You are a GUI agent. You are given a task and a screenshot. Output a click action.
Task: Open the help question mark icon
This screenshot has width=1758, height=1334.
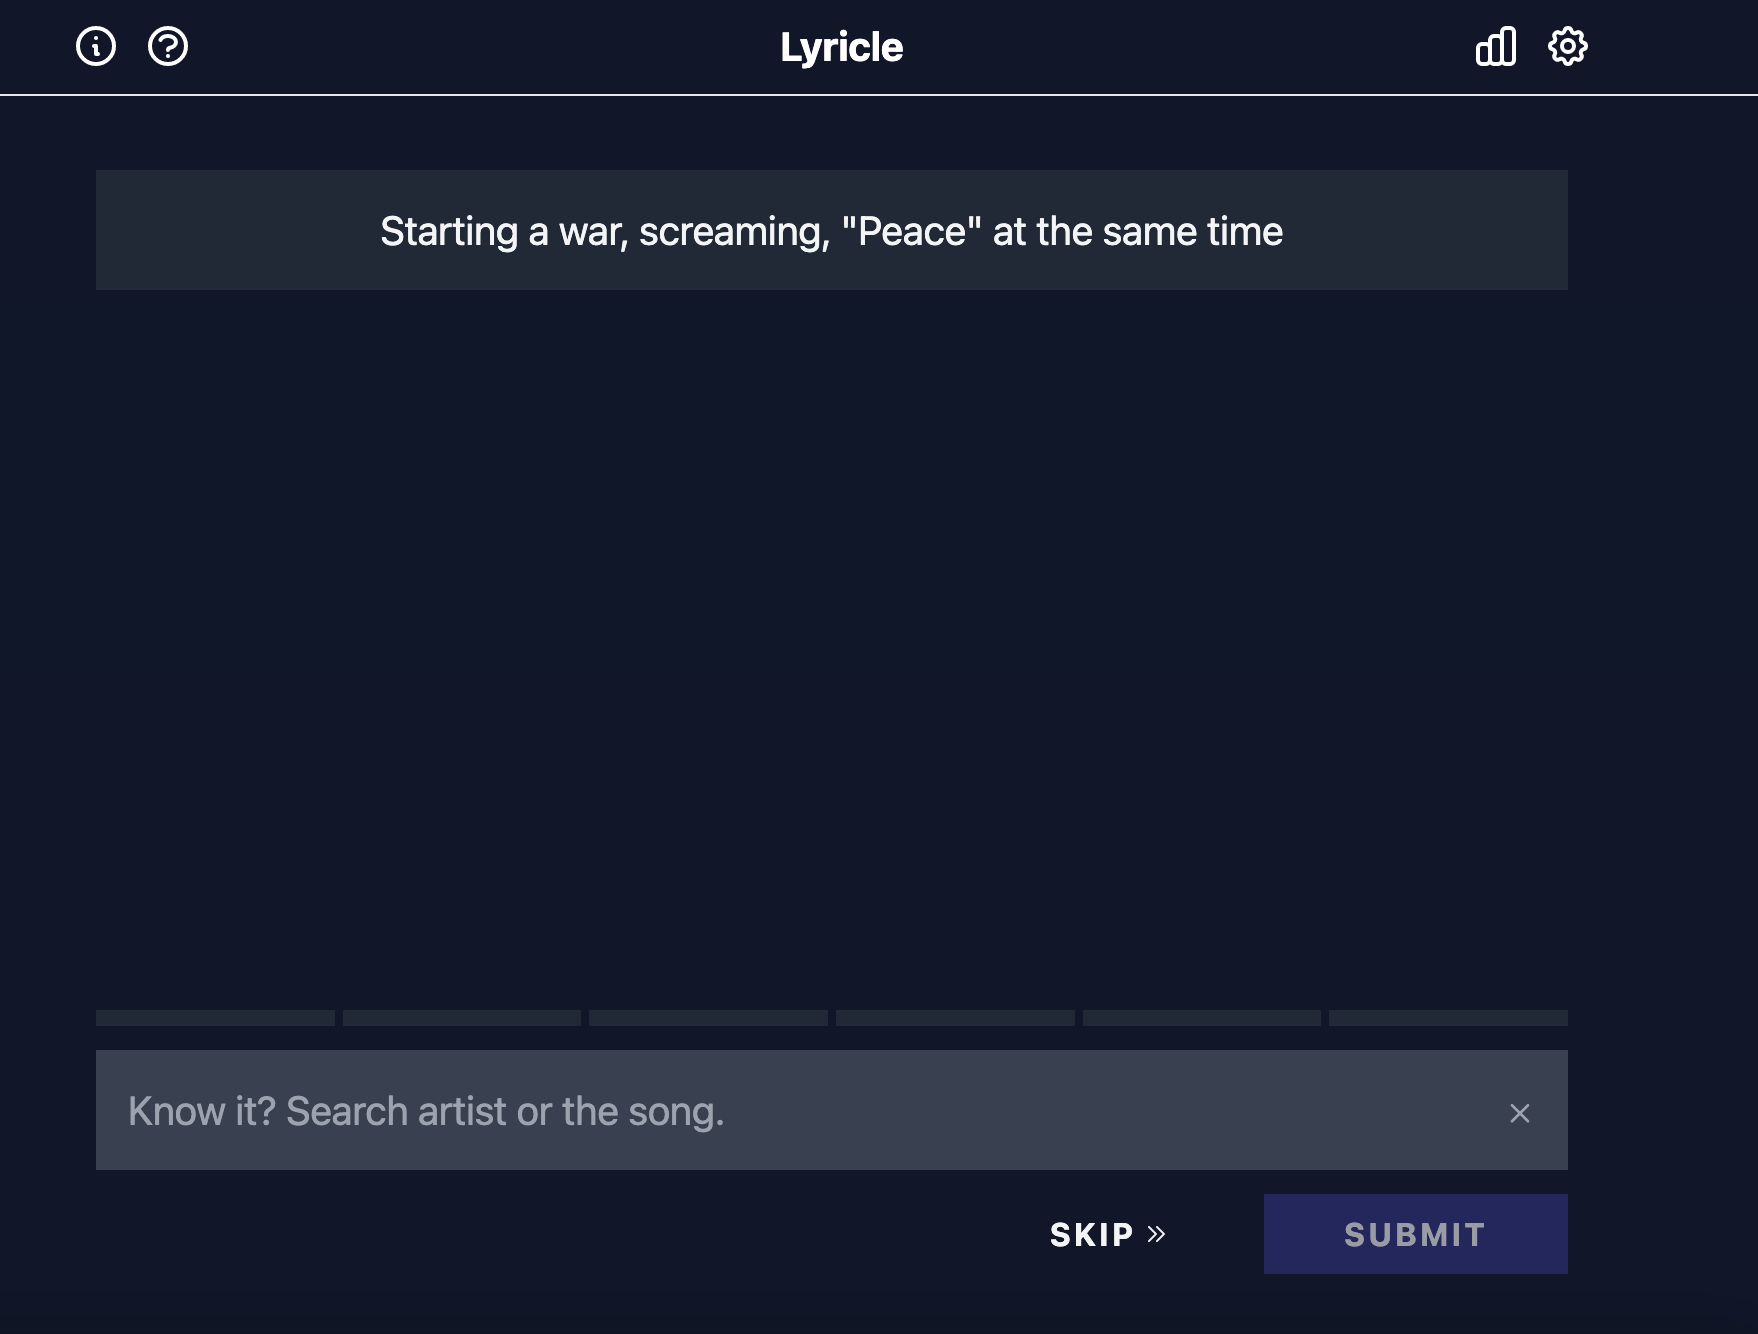[168, 46]
